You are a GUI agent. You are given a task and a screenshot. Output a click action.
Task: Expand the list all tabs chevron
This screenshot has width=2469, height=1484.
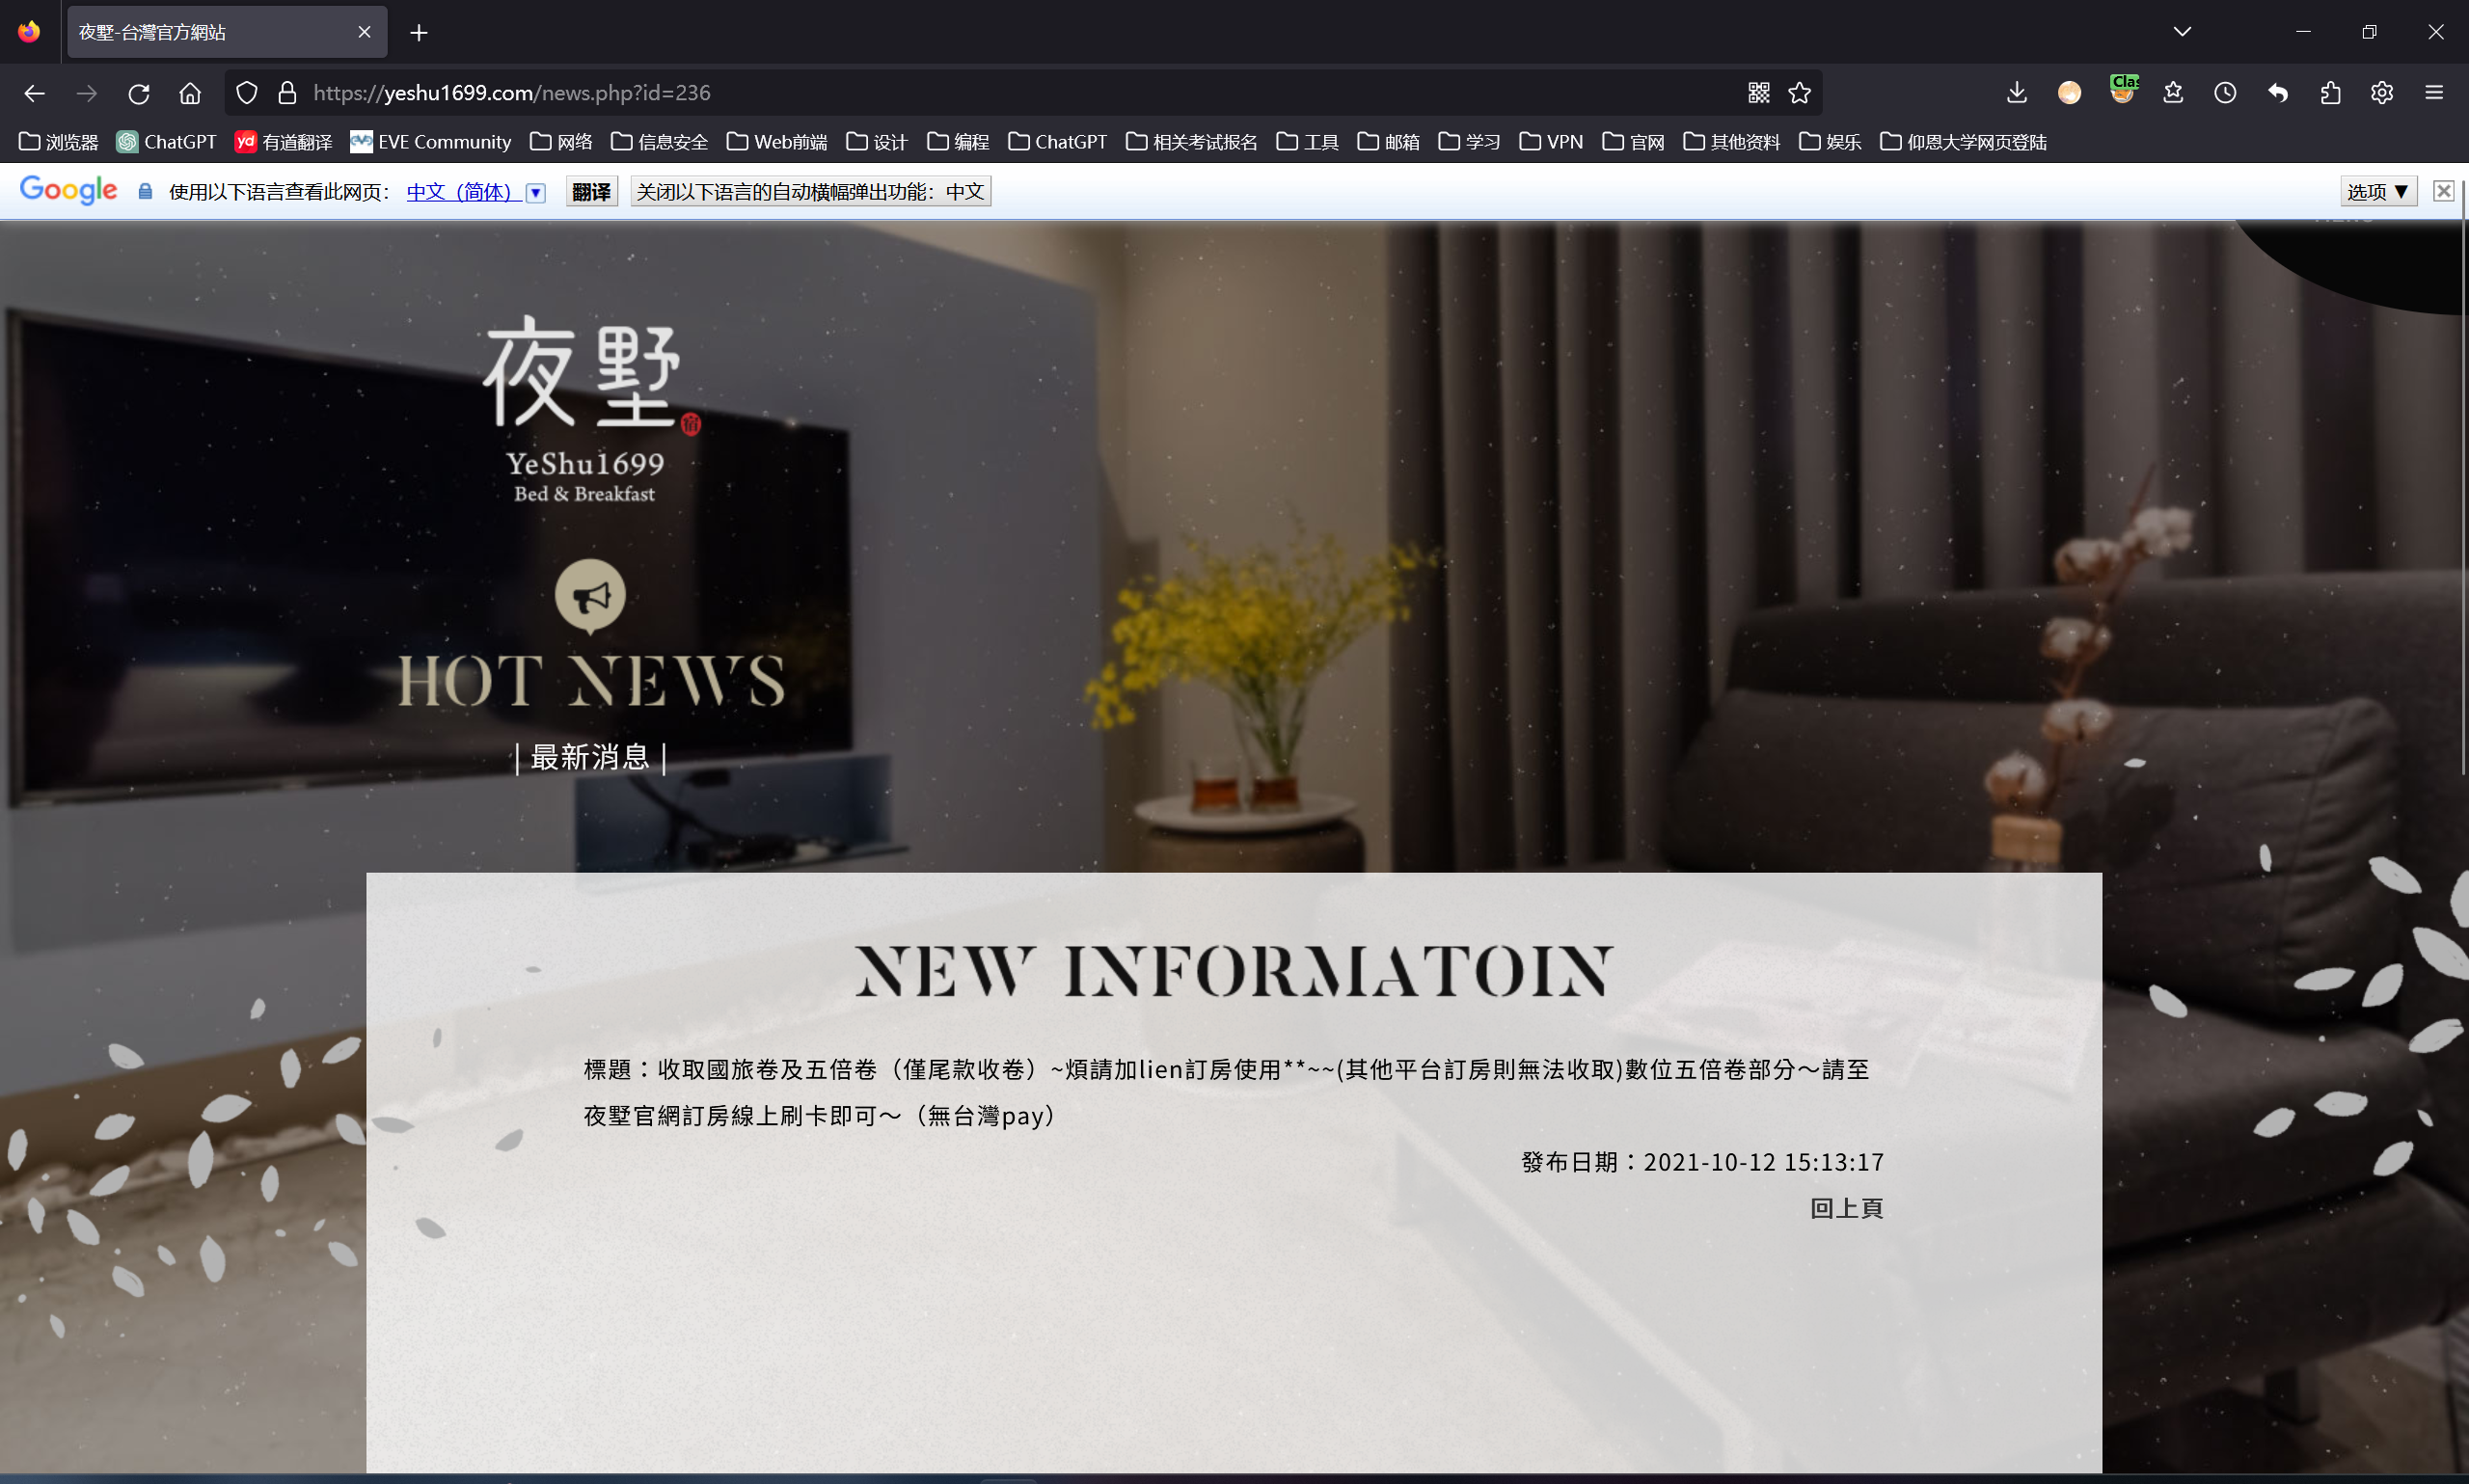coord(2182,32)
